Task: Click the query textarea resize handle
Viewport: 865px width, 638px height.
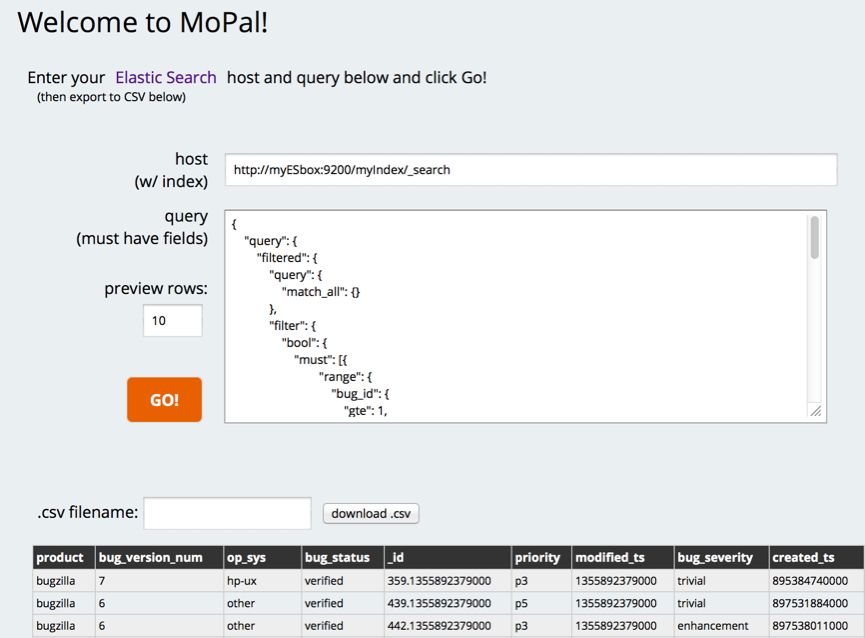Action: tap(816, 411)
